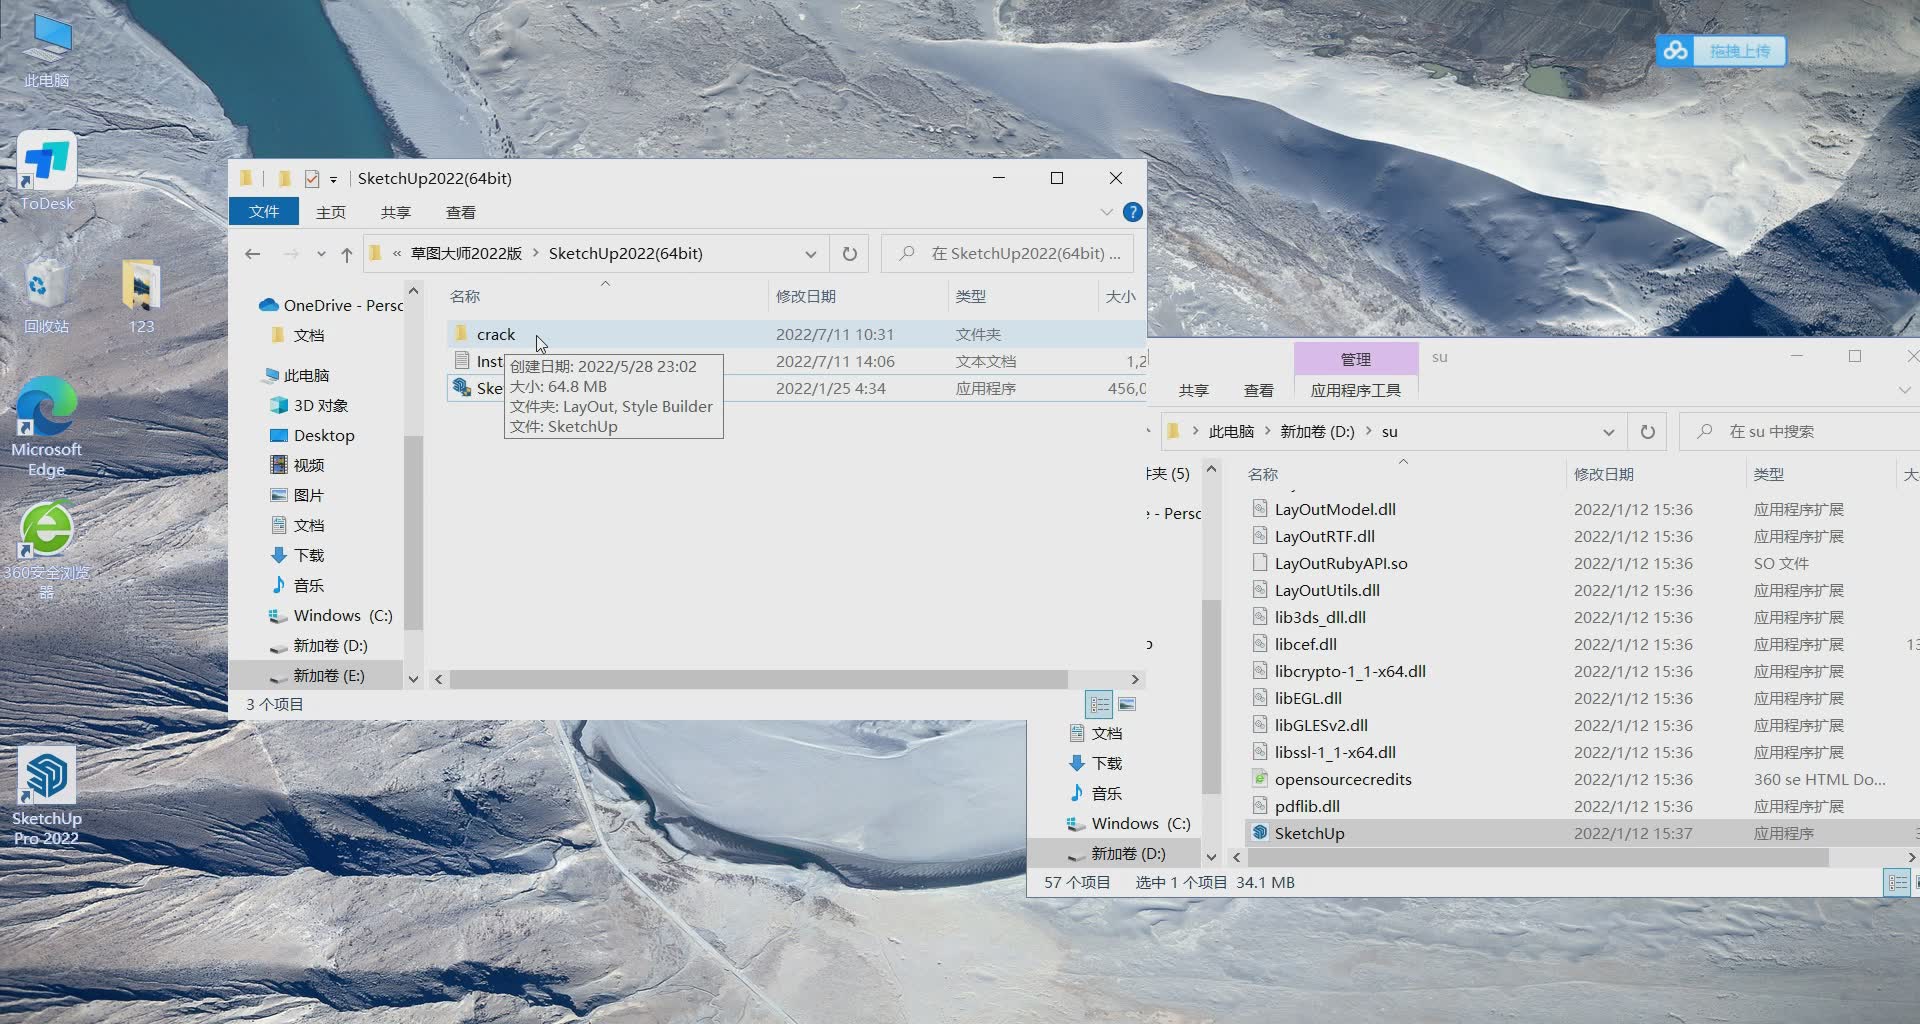
Task: Open address bar history dropdown in su window
Action: [1608, 432]
